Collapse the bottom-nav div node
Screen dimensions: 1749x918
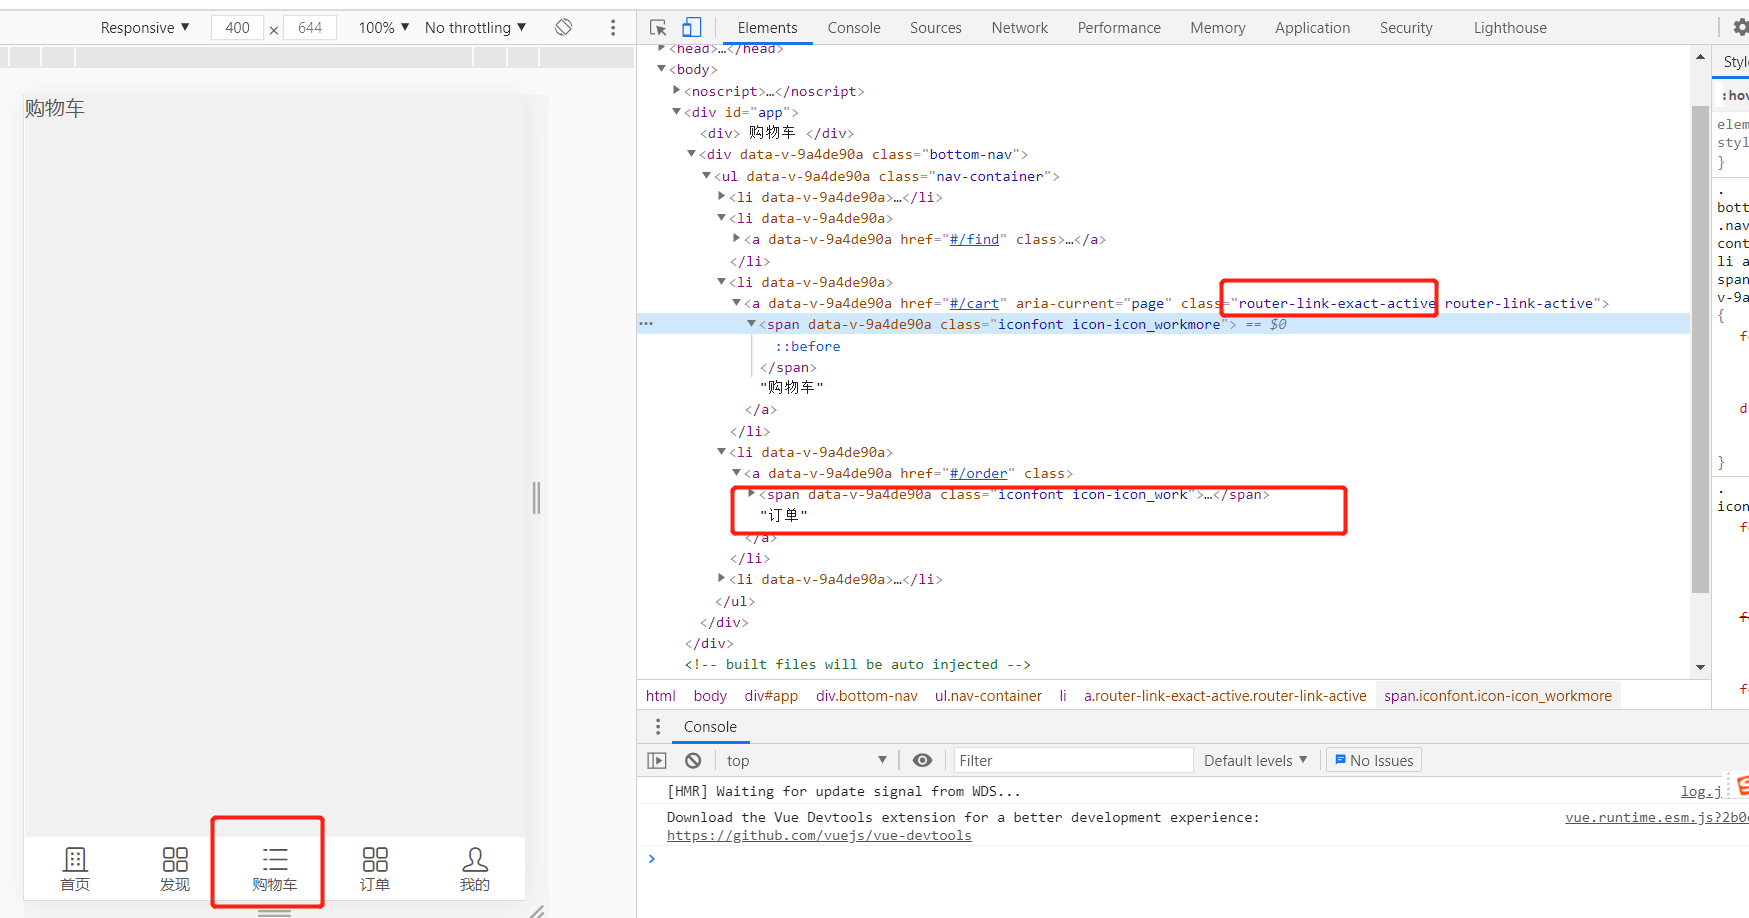click(691, 154)
